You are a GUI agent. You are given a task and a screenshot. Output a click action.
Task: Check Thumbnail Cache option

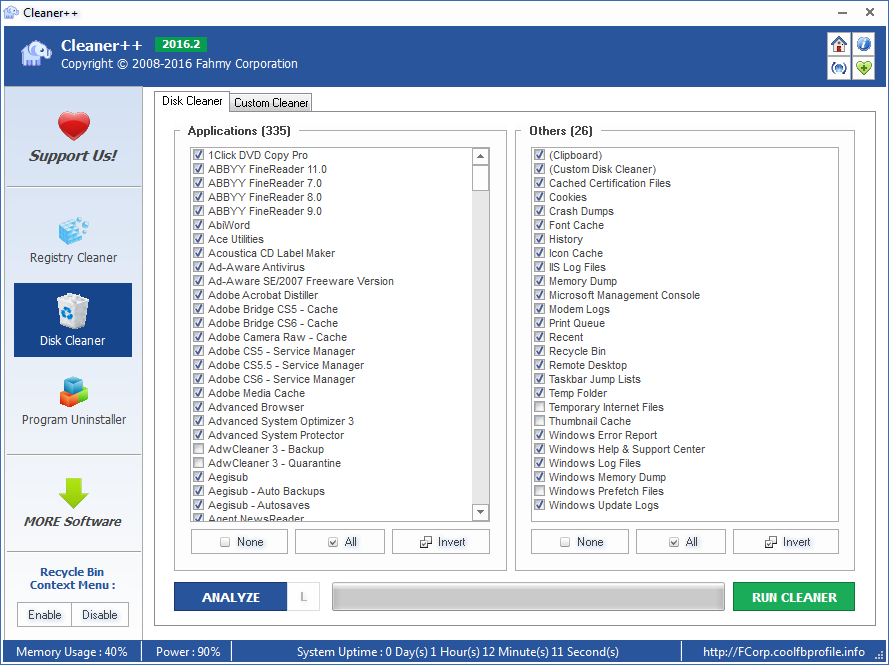[540, 421]
